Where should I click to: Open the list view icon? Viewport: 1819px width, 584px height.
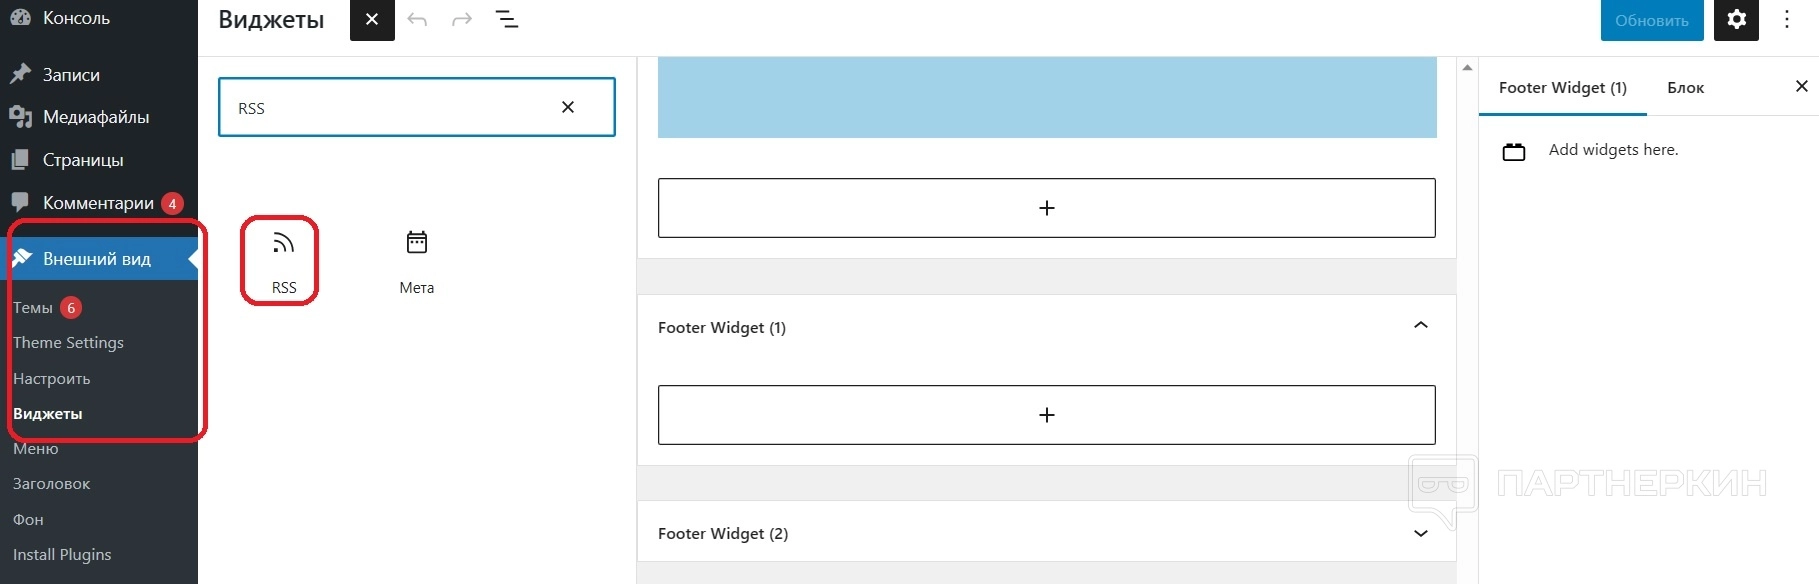click(507, 20)
